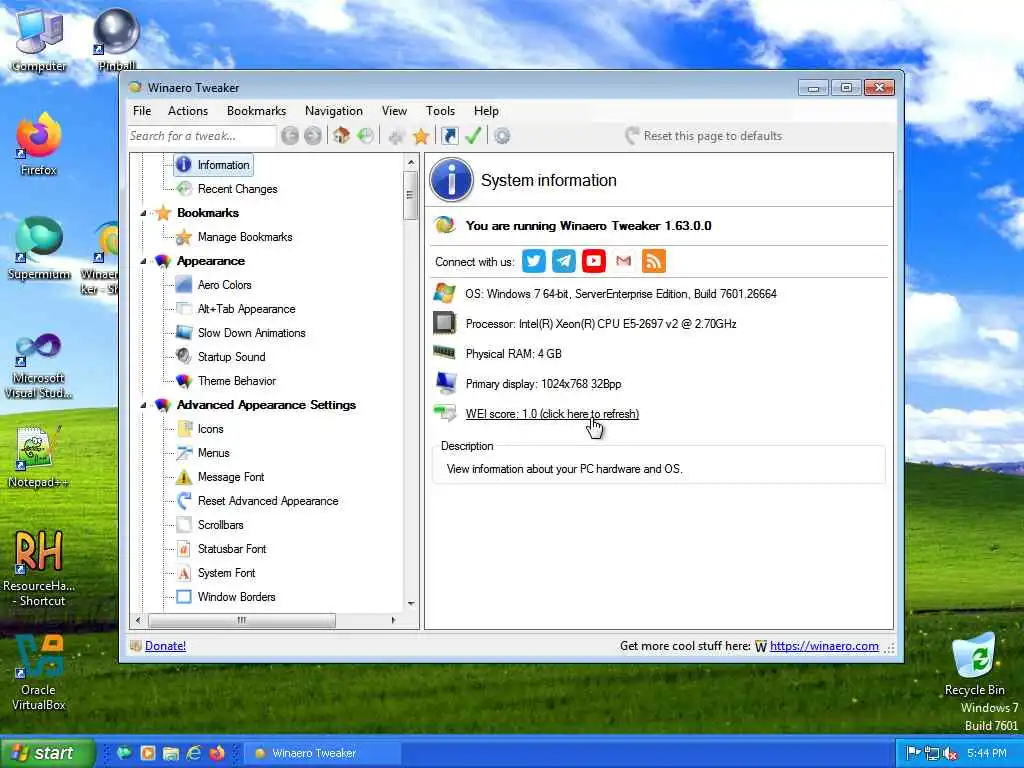Open the View menu
This screenshot has height=768, width=1024.
394,111
